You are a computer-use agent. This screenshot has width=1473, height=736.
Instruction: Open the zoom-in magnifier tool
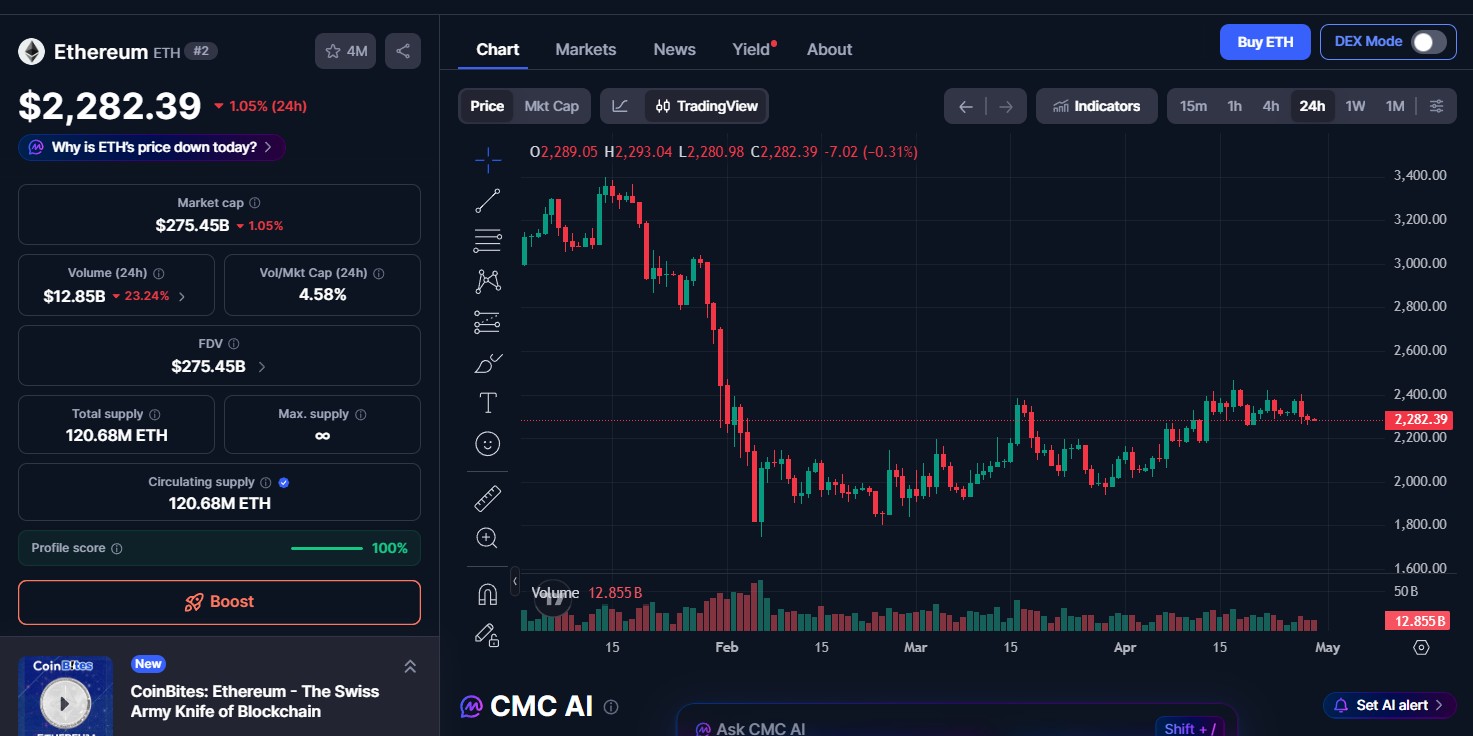click(487, 537)
